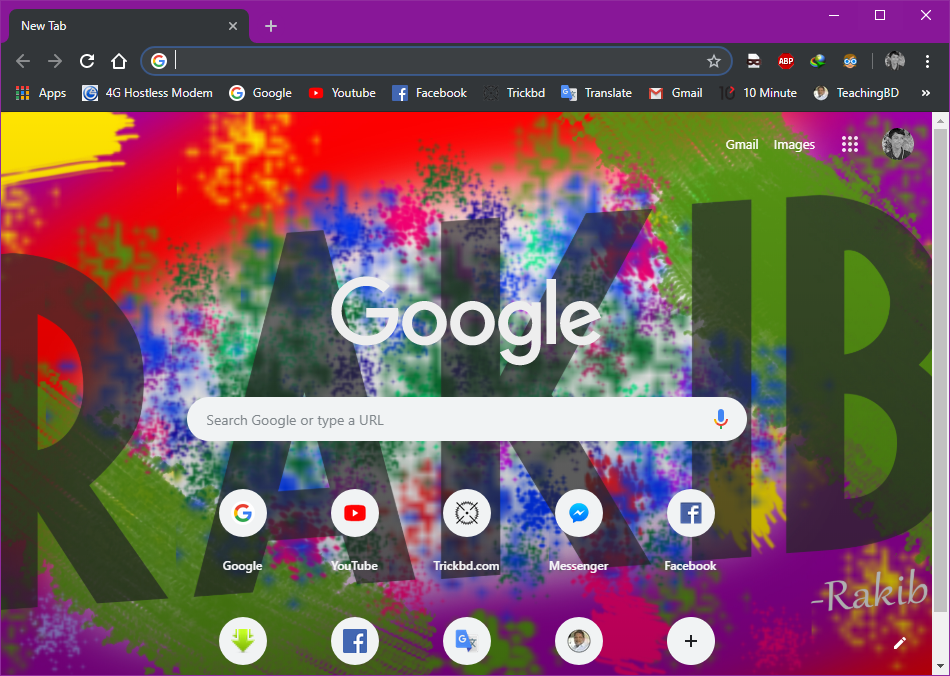Go back to the previous page
Image resolution: width=950 pixels, height=676 pixels.
[23, 61]
